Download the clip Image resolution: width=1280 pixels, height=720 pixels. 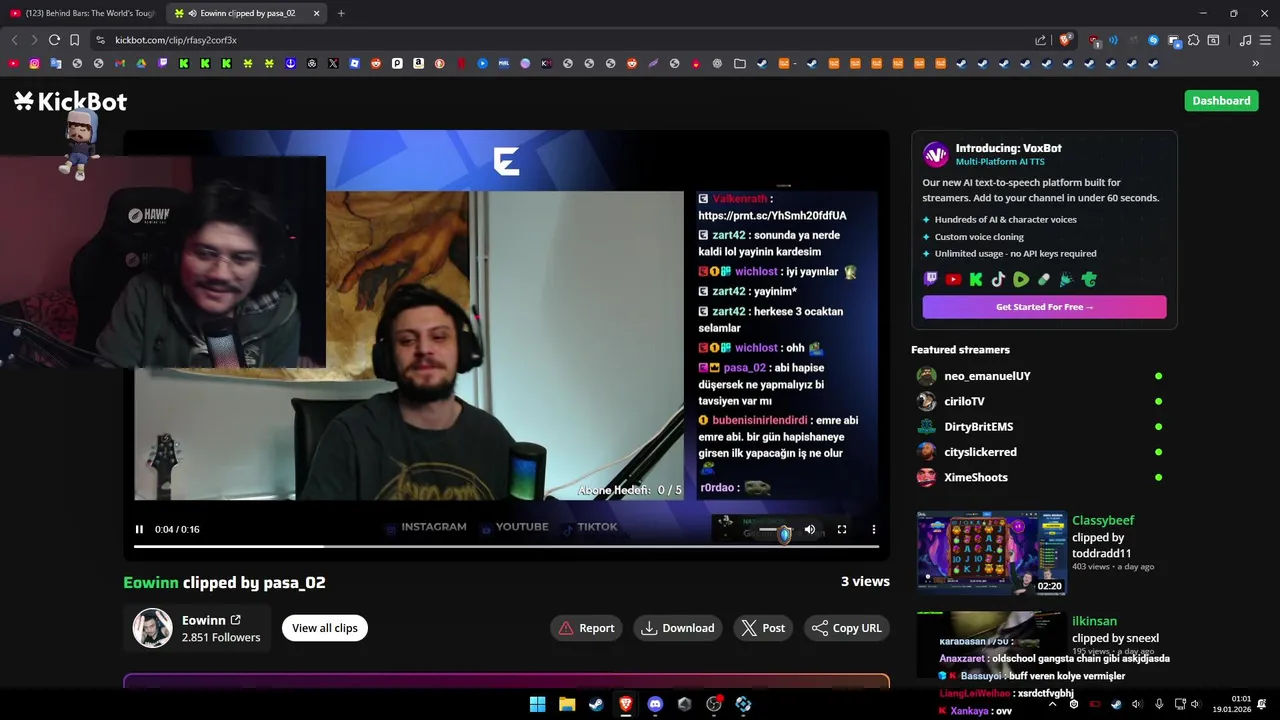pyautogui.click(x=677, y=628)
